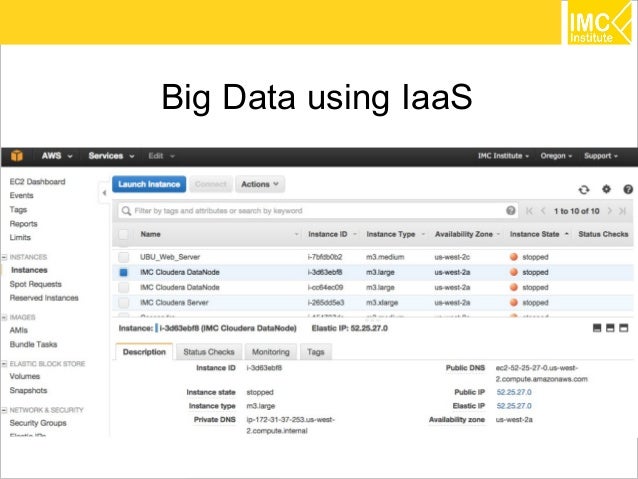The width and height of the screenshot is (638, 479).
Task: Sort by the Instance Type column header
Action: [391, 234]
